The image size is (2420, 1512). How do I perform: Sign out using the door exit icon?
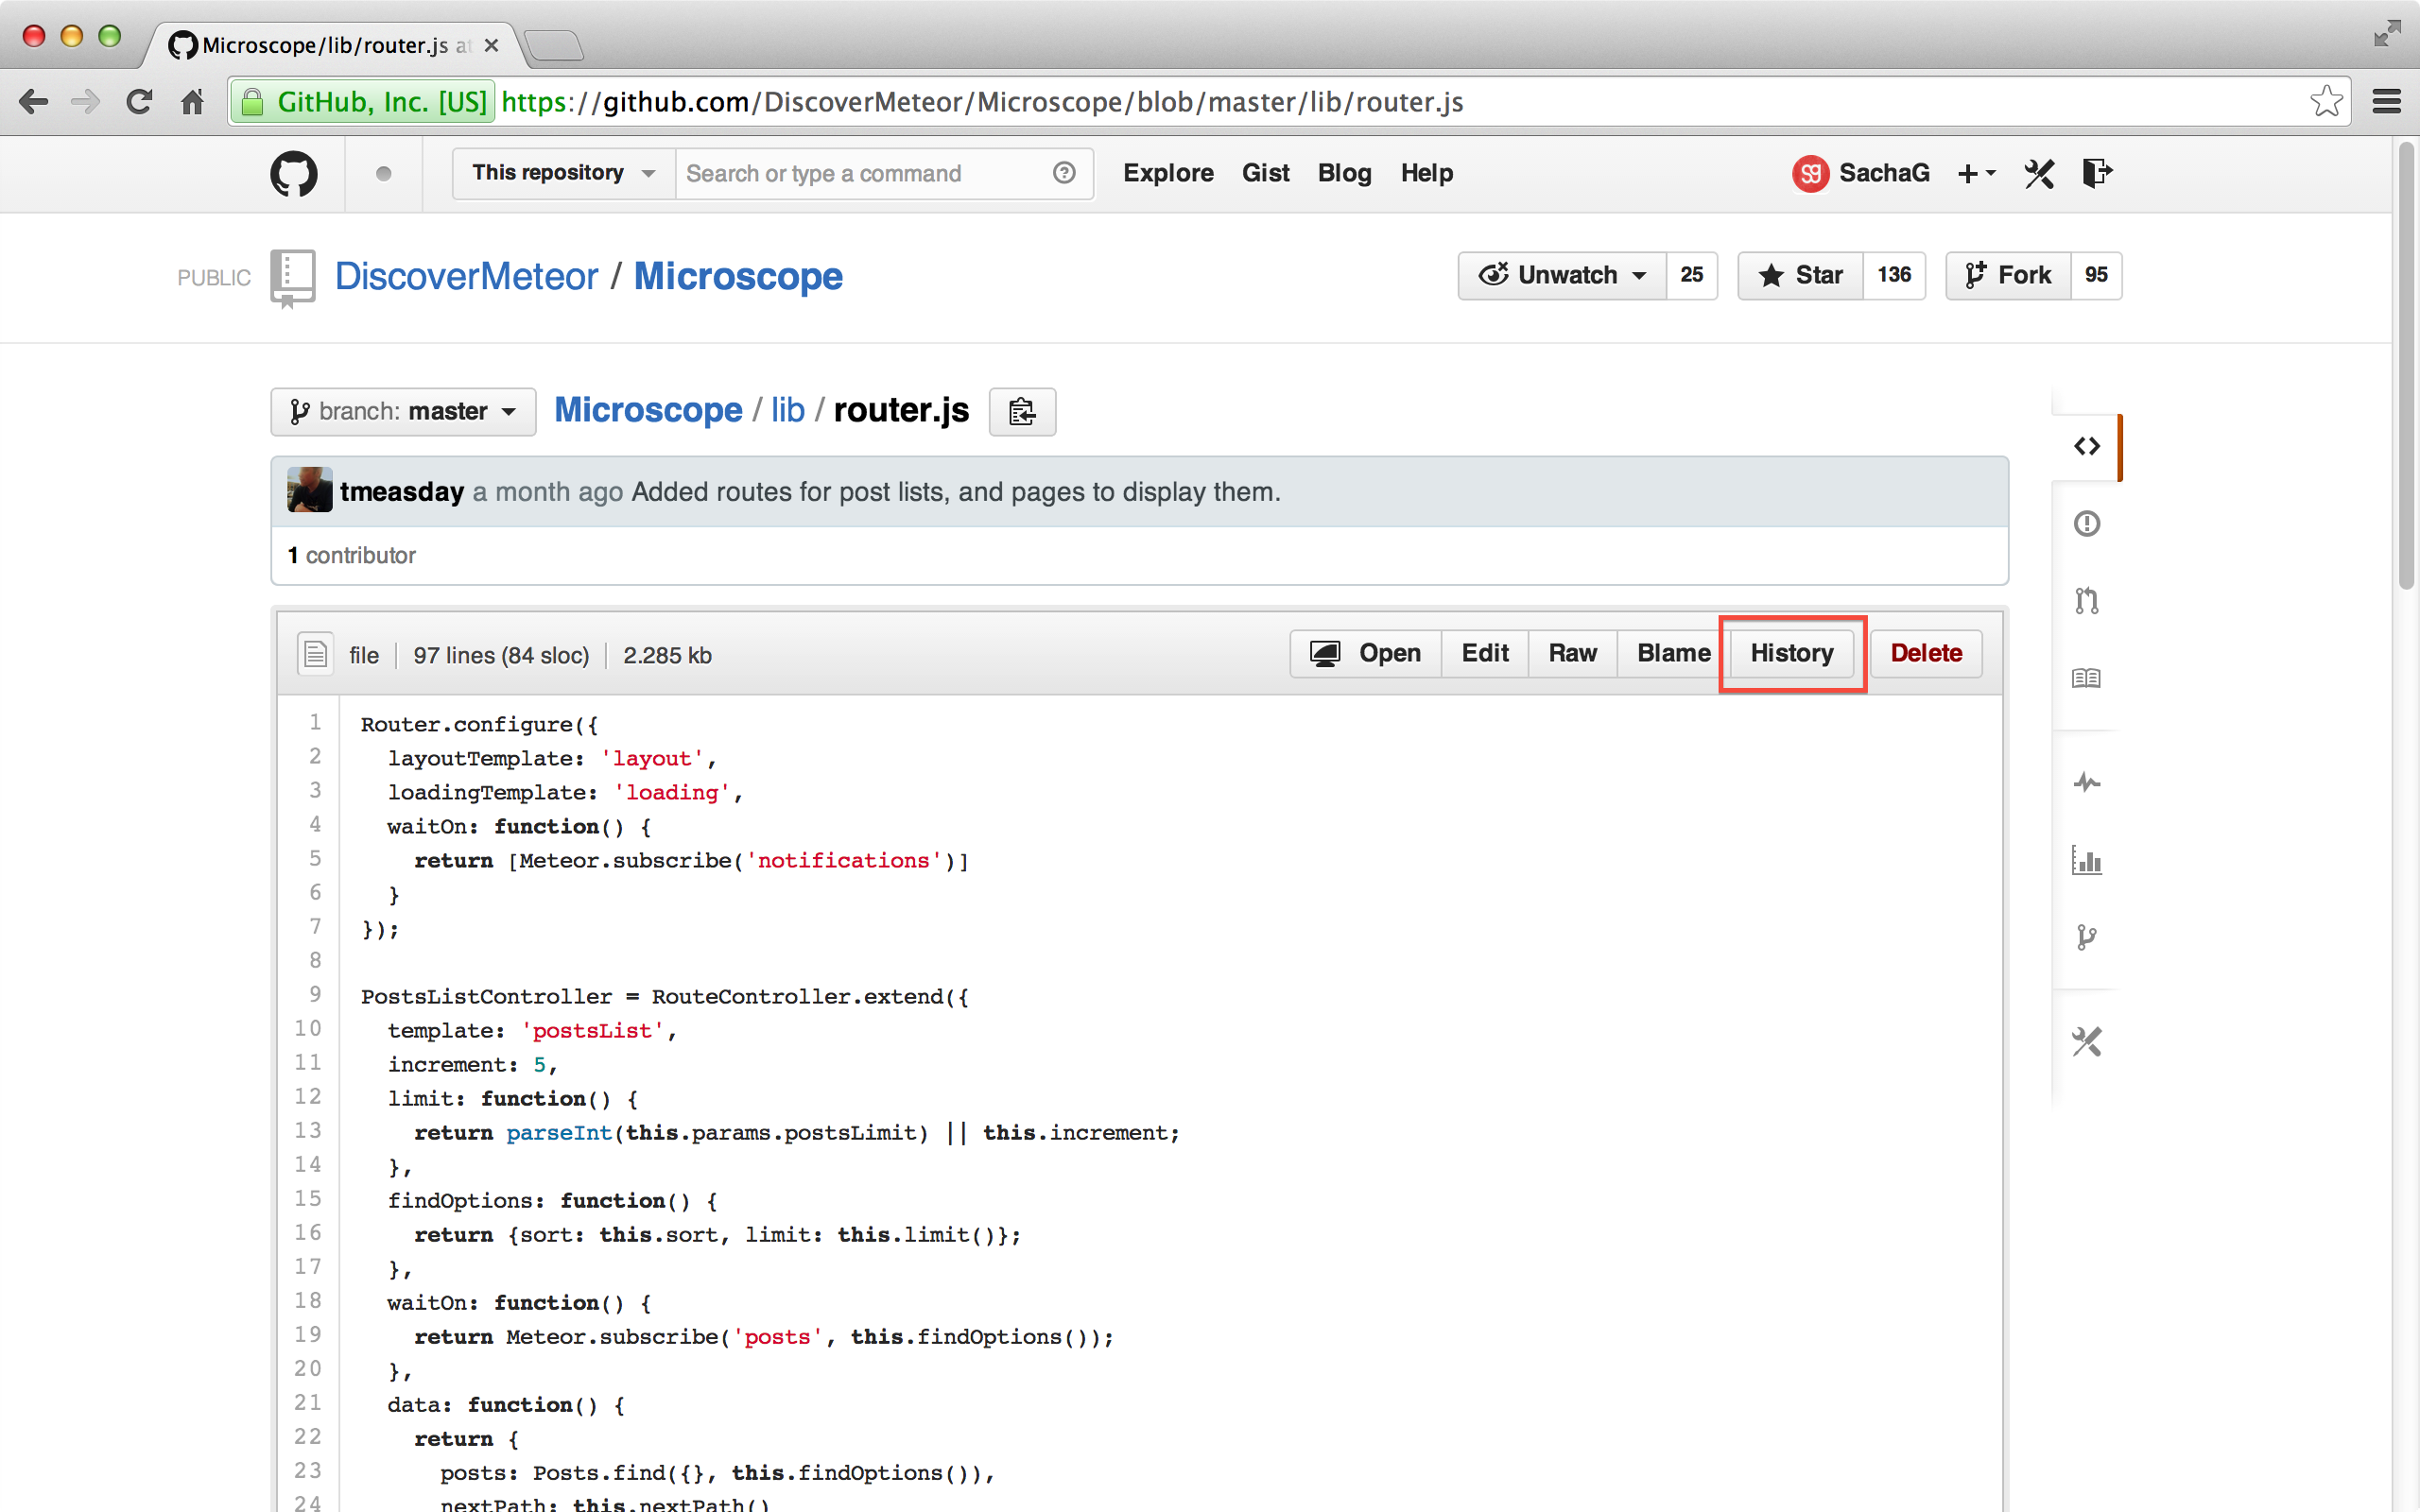(x=2097, y=173)
